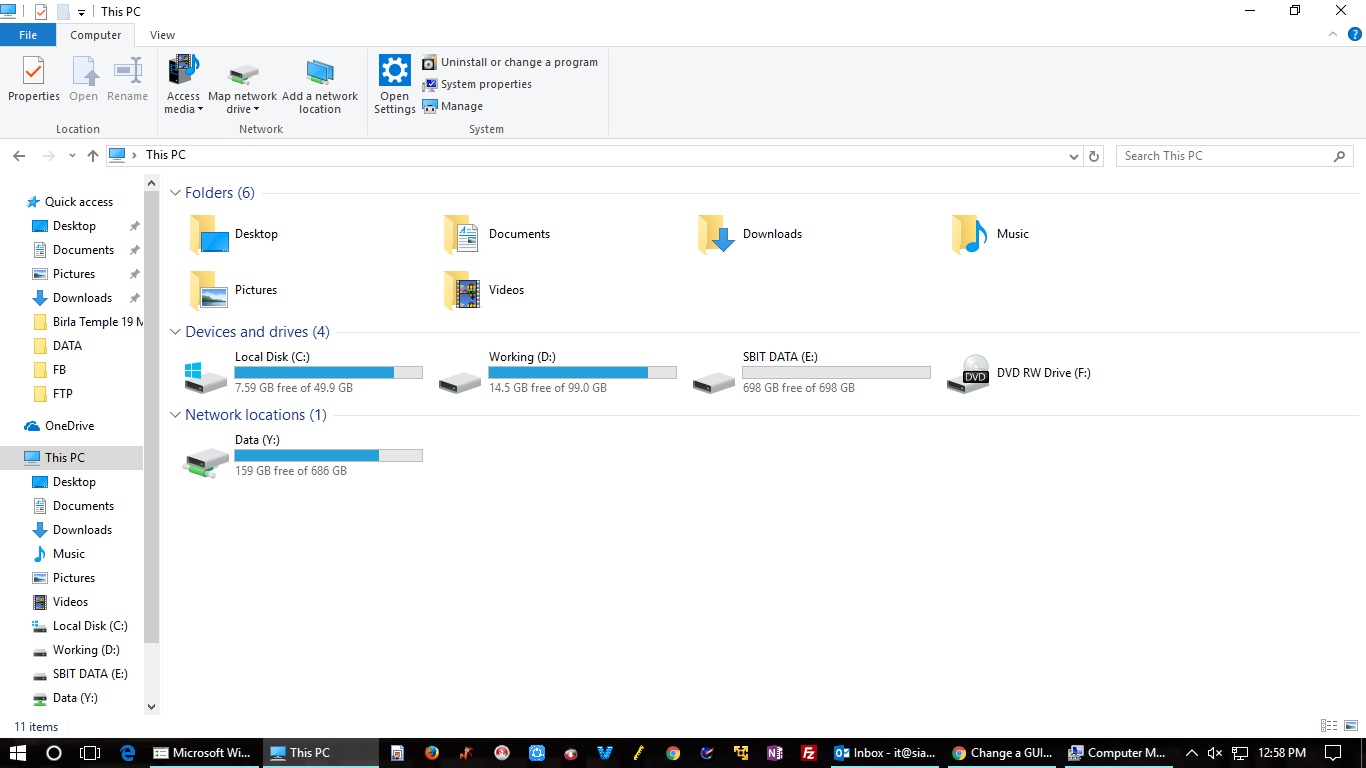1366x768 pixels.
Task: Launch FileZilla from the taskbar
Action: 808,752
